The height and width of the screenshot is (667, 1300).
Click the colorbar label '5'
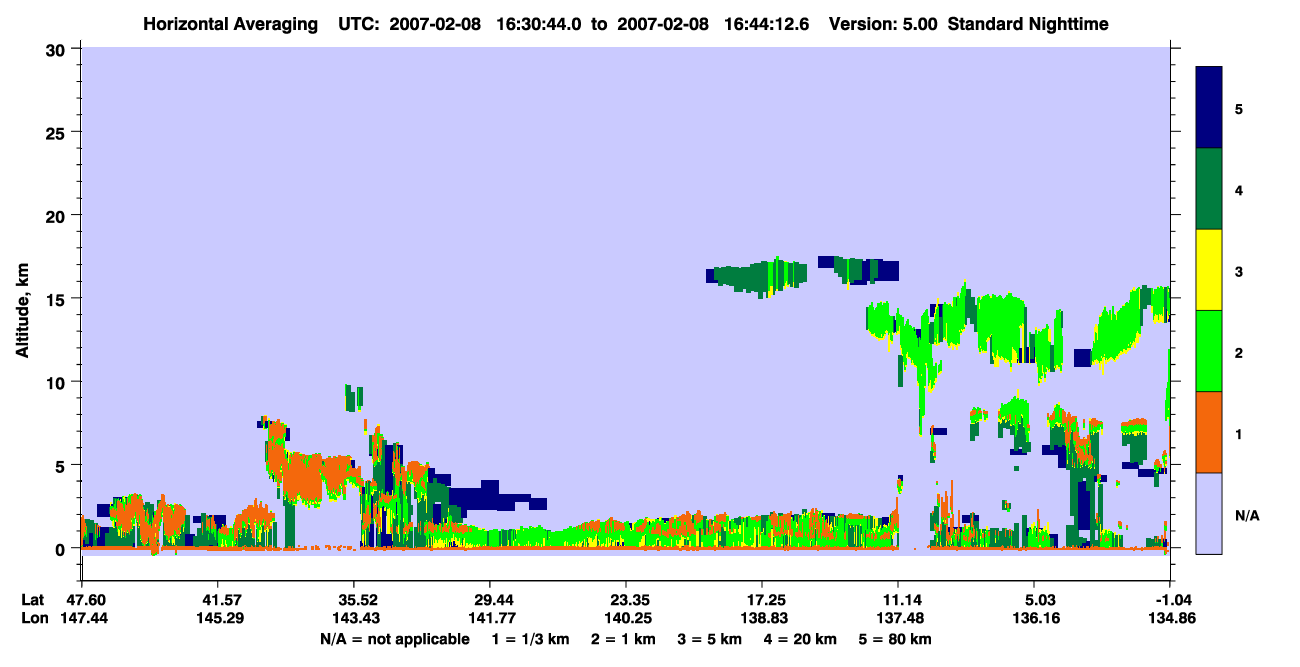tap(1239, 108)
